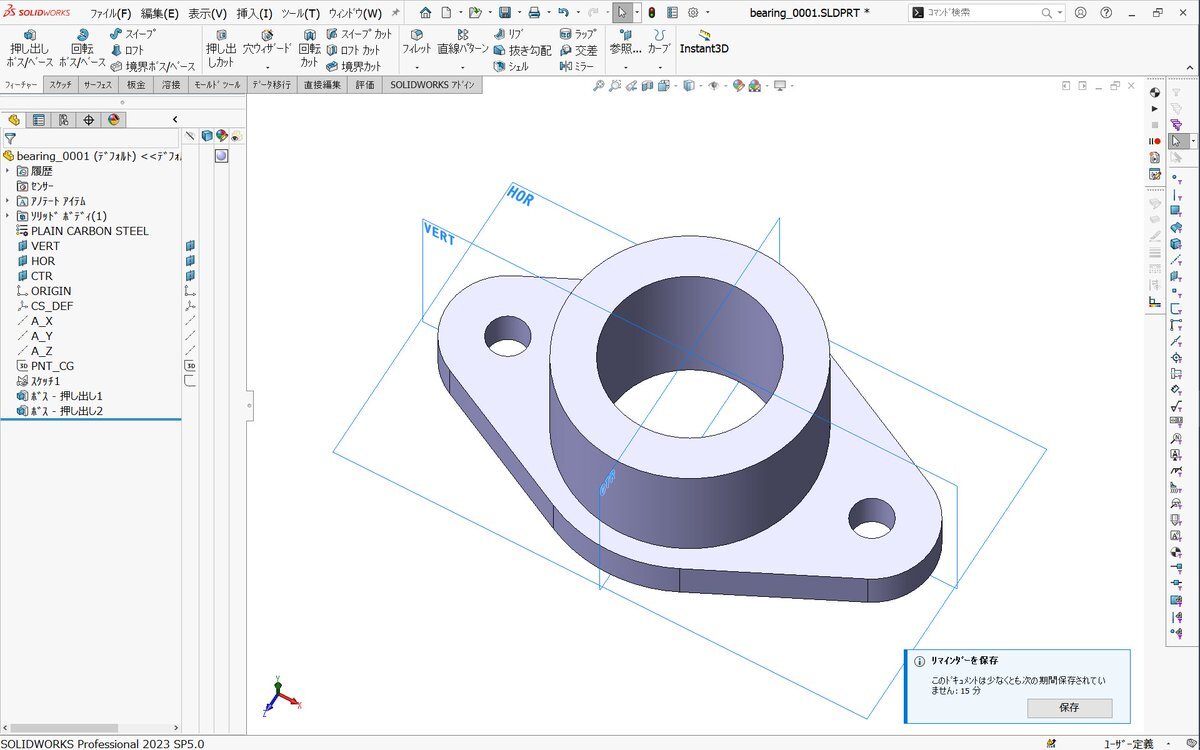Open the DisplayManager color wheel tab
Image resolution: width=1200 pixels, height=750 pixels.
(x=114, y=120)
